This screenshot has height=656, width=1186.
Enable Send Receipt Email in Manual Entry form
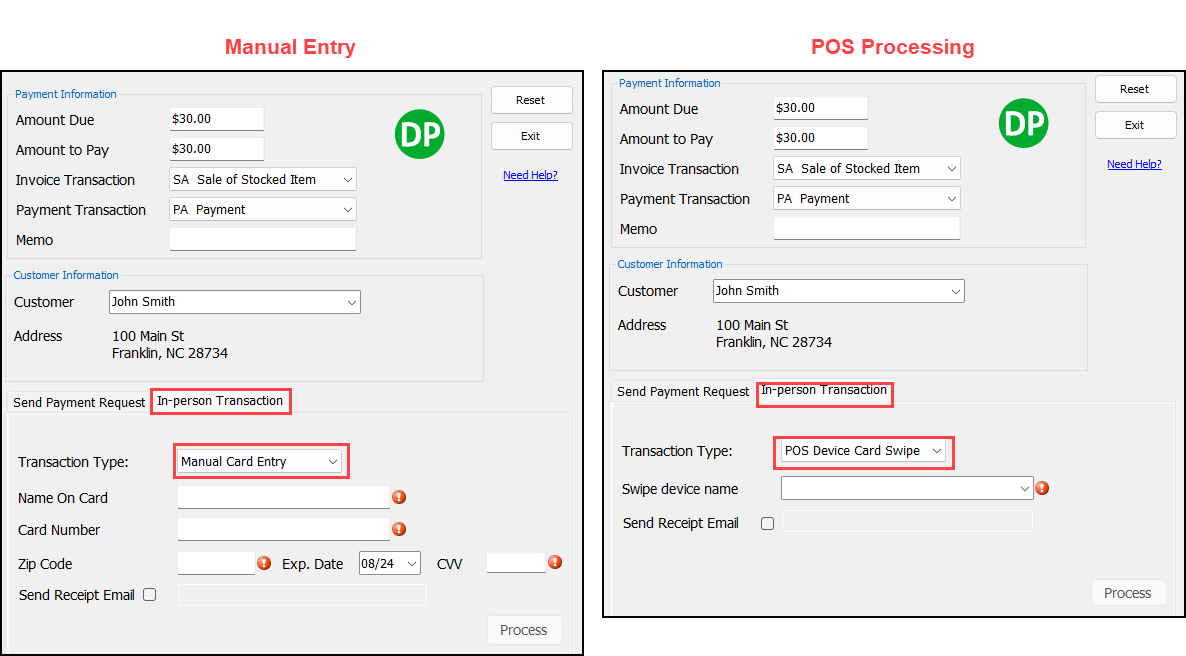tap(149, 594)
